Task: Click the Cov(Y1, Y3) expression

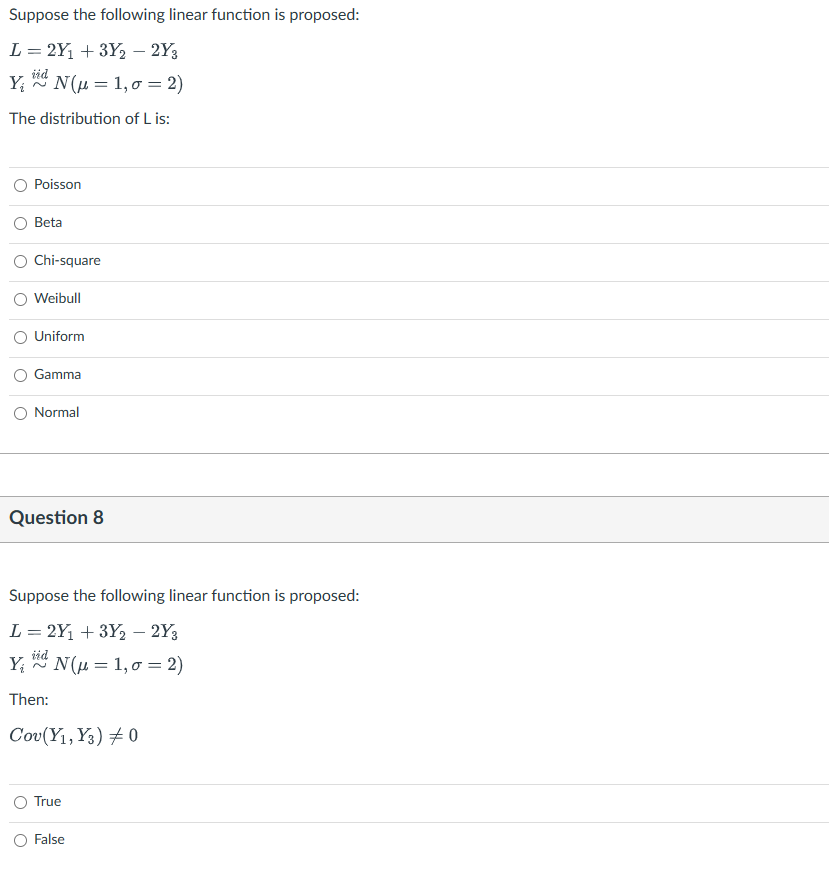Action: click(71, 736)
